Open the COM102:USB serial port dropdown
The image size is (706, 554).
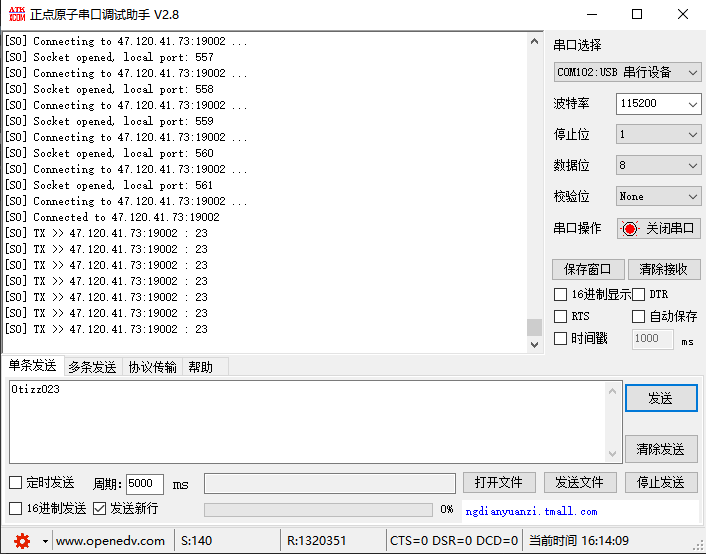tap(627, 72)
